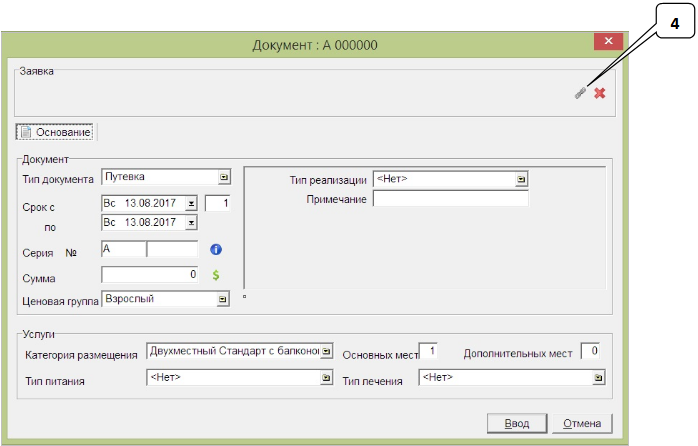Screen dimensions: 698x446
Task: Close the document window
Action: click(x=608, y=42)
